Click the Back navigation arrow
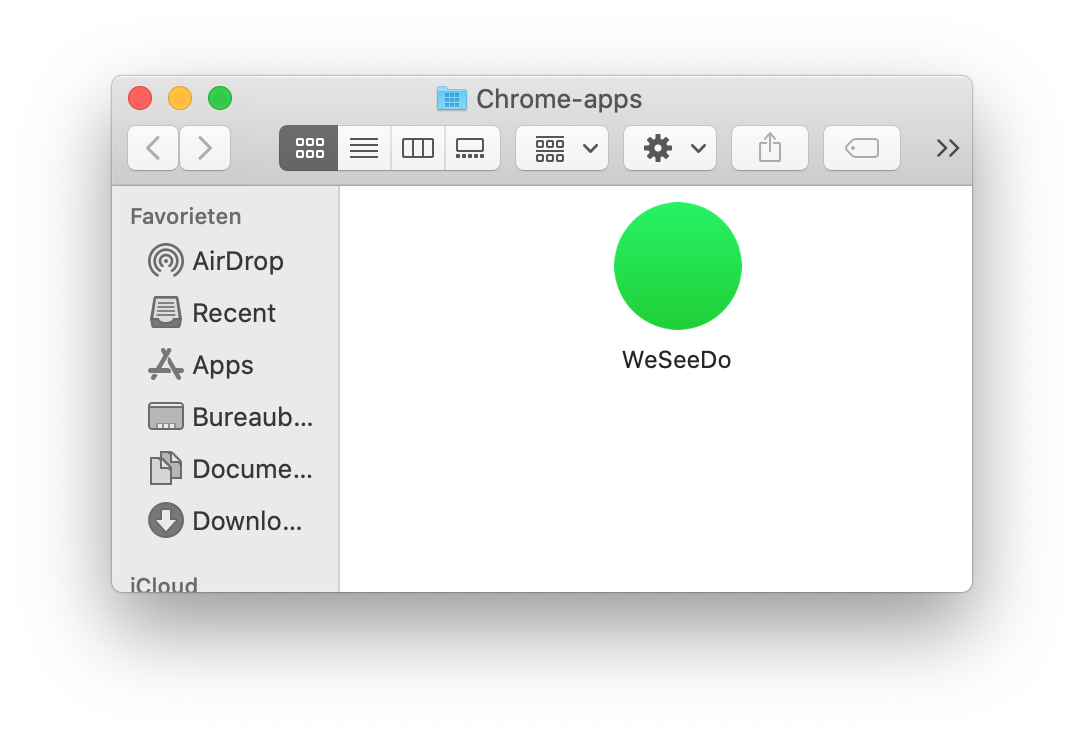Image resolution: width=1084 pixels, height=740 pixels. (153, 148)
